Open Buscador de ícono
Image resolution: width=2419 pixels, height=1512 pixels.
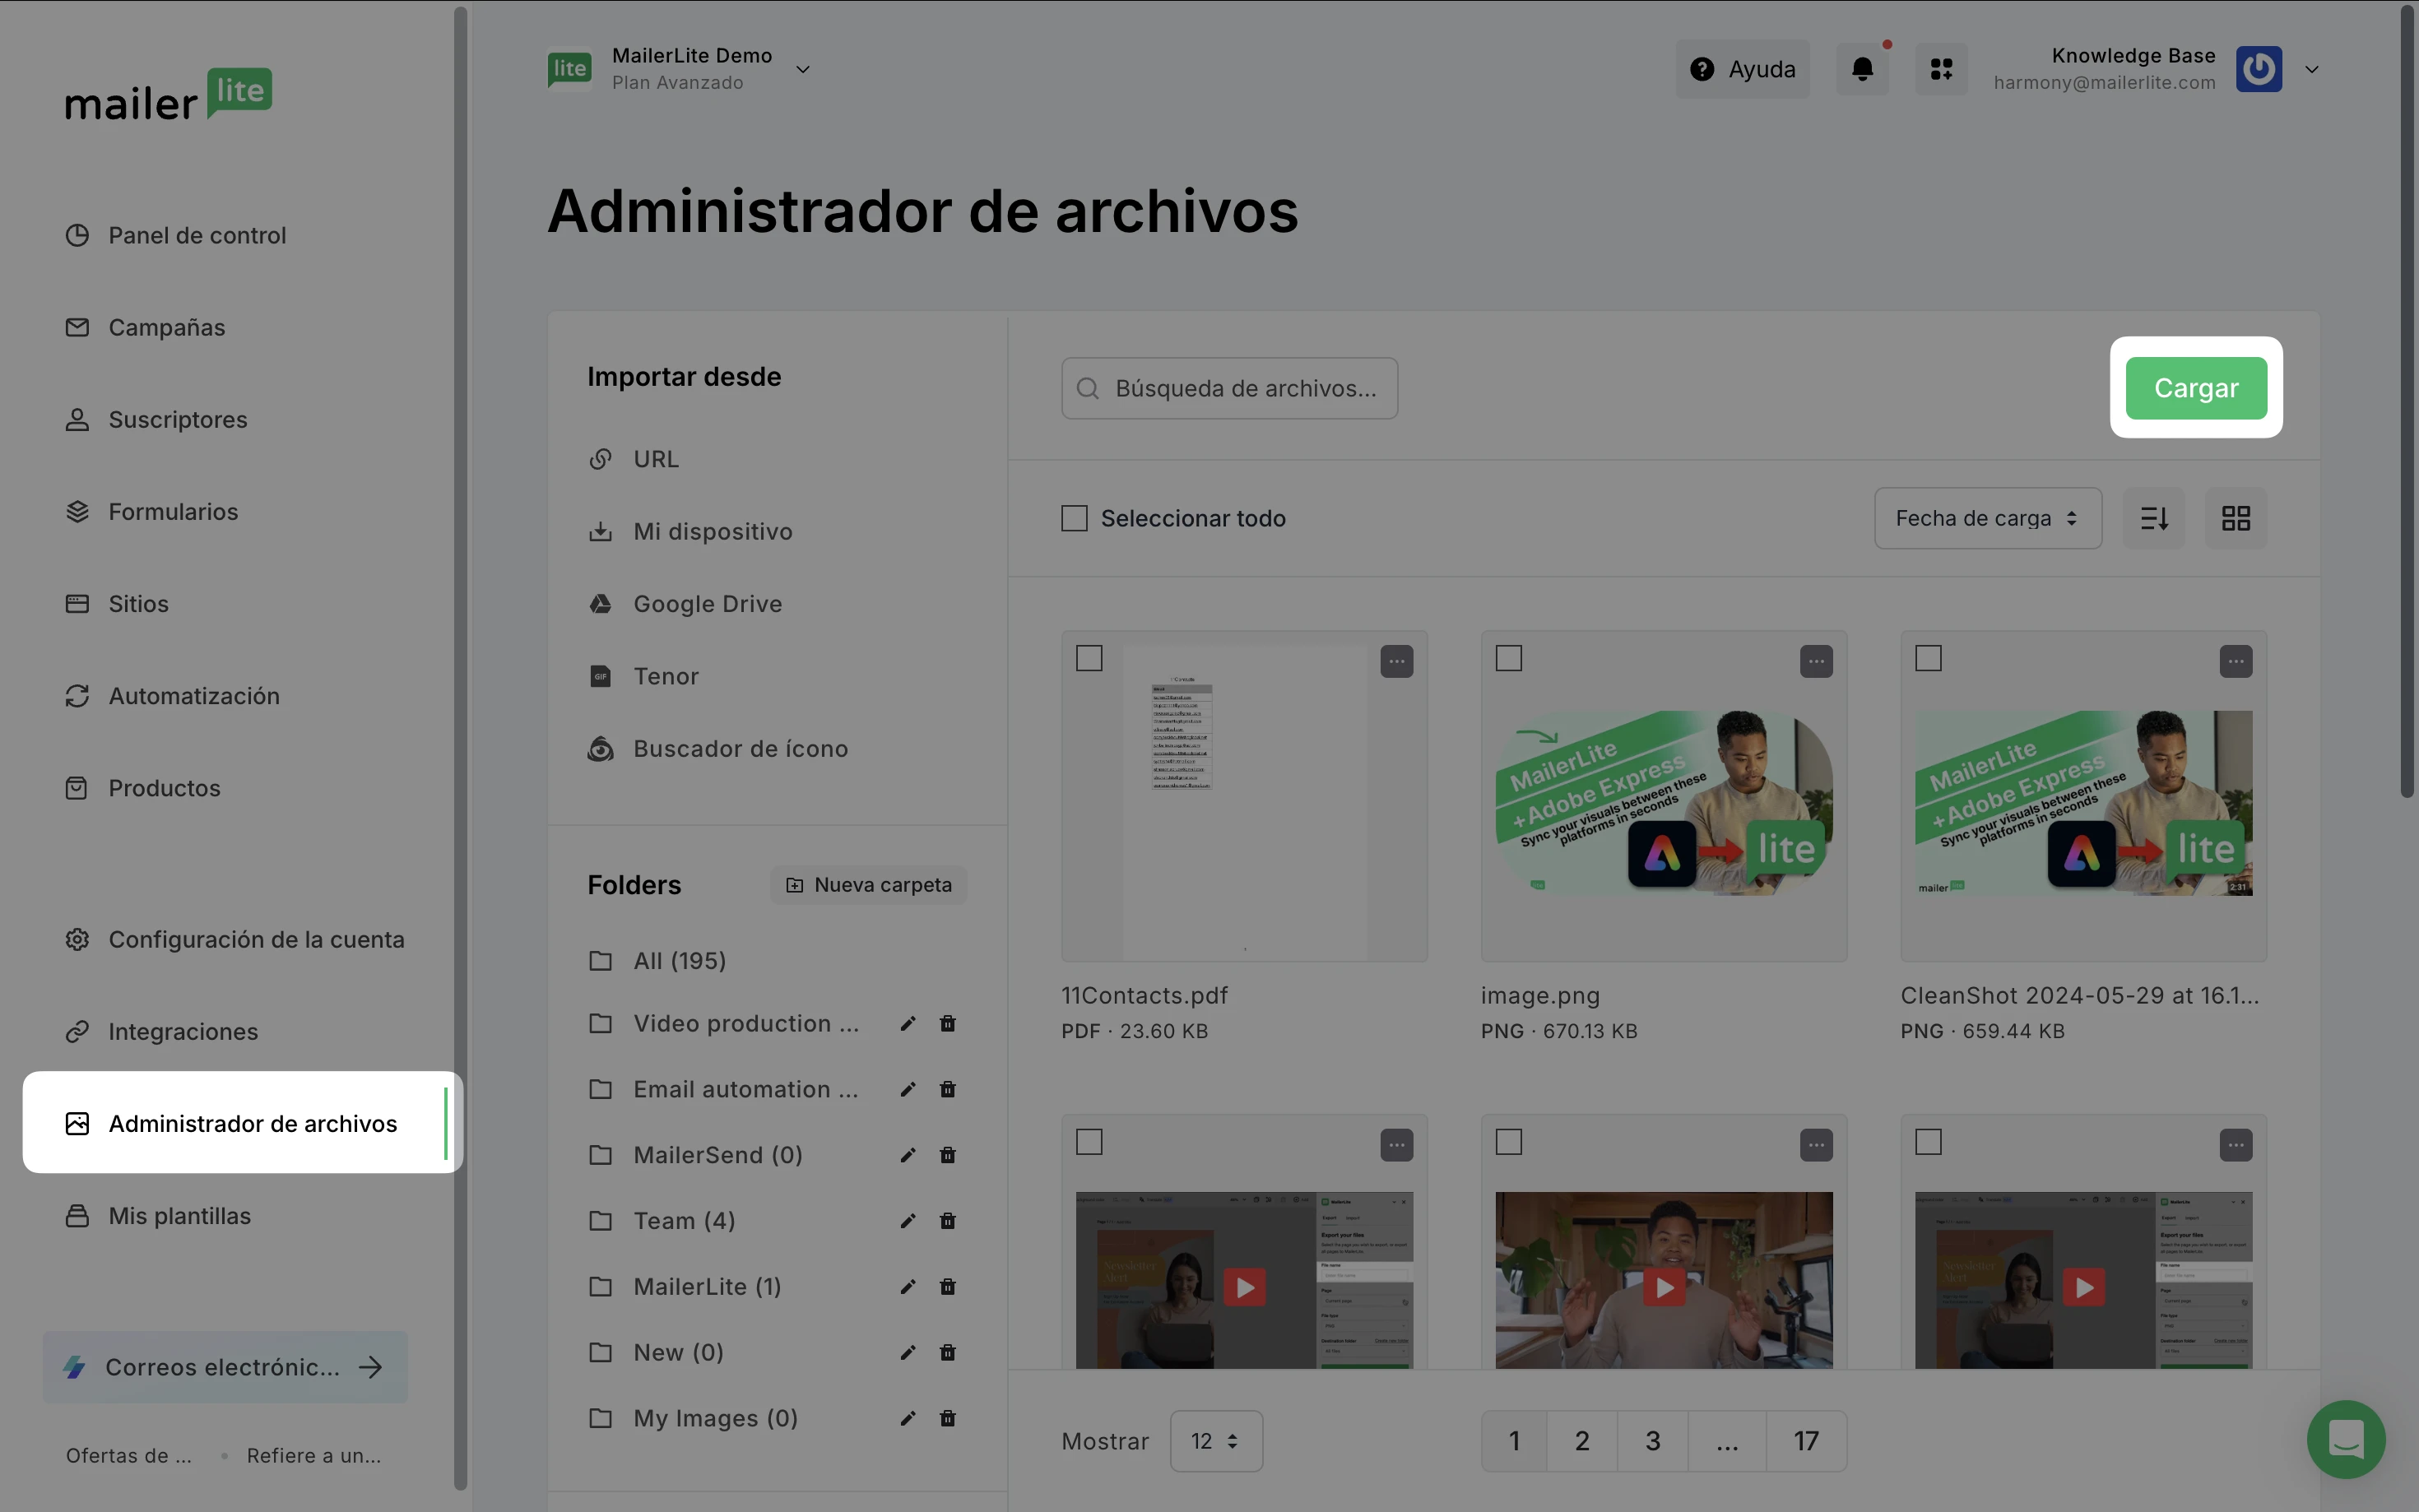point(718,748)
